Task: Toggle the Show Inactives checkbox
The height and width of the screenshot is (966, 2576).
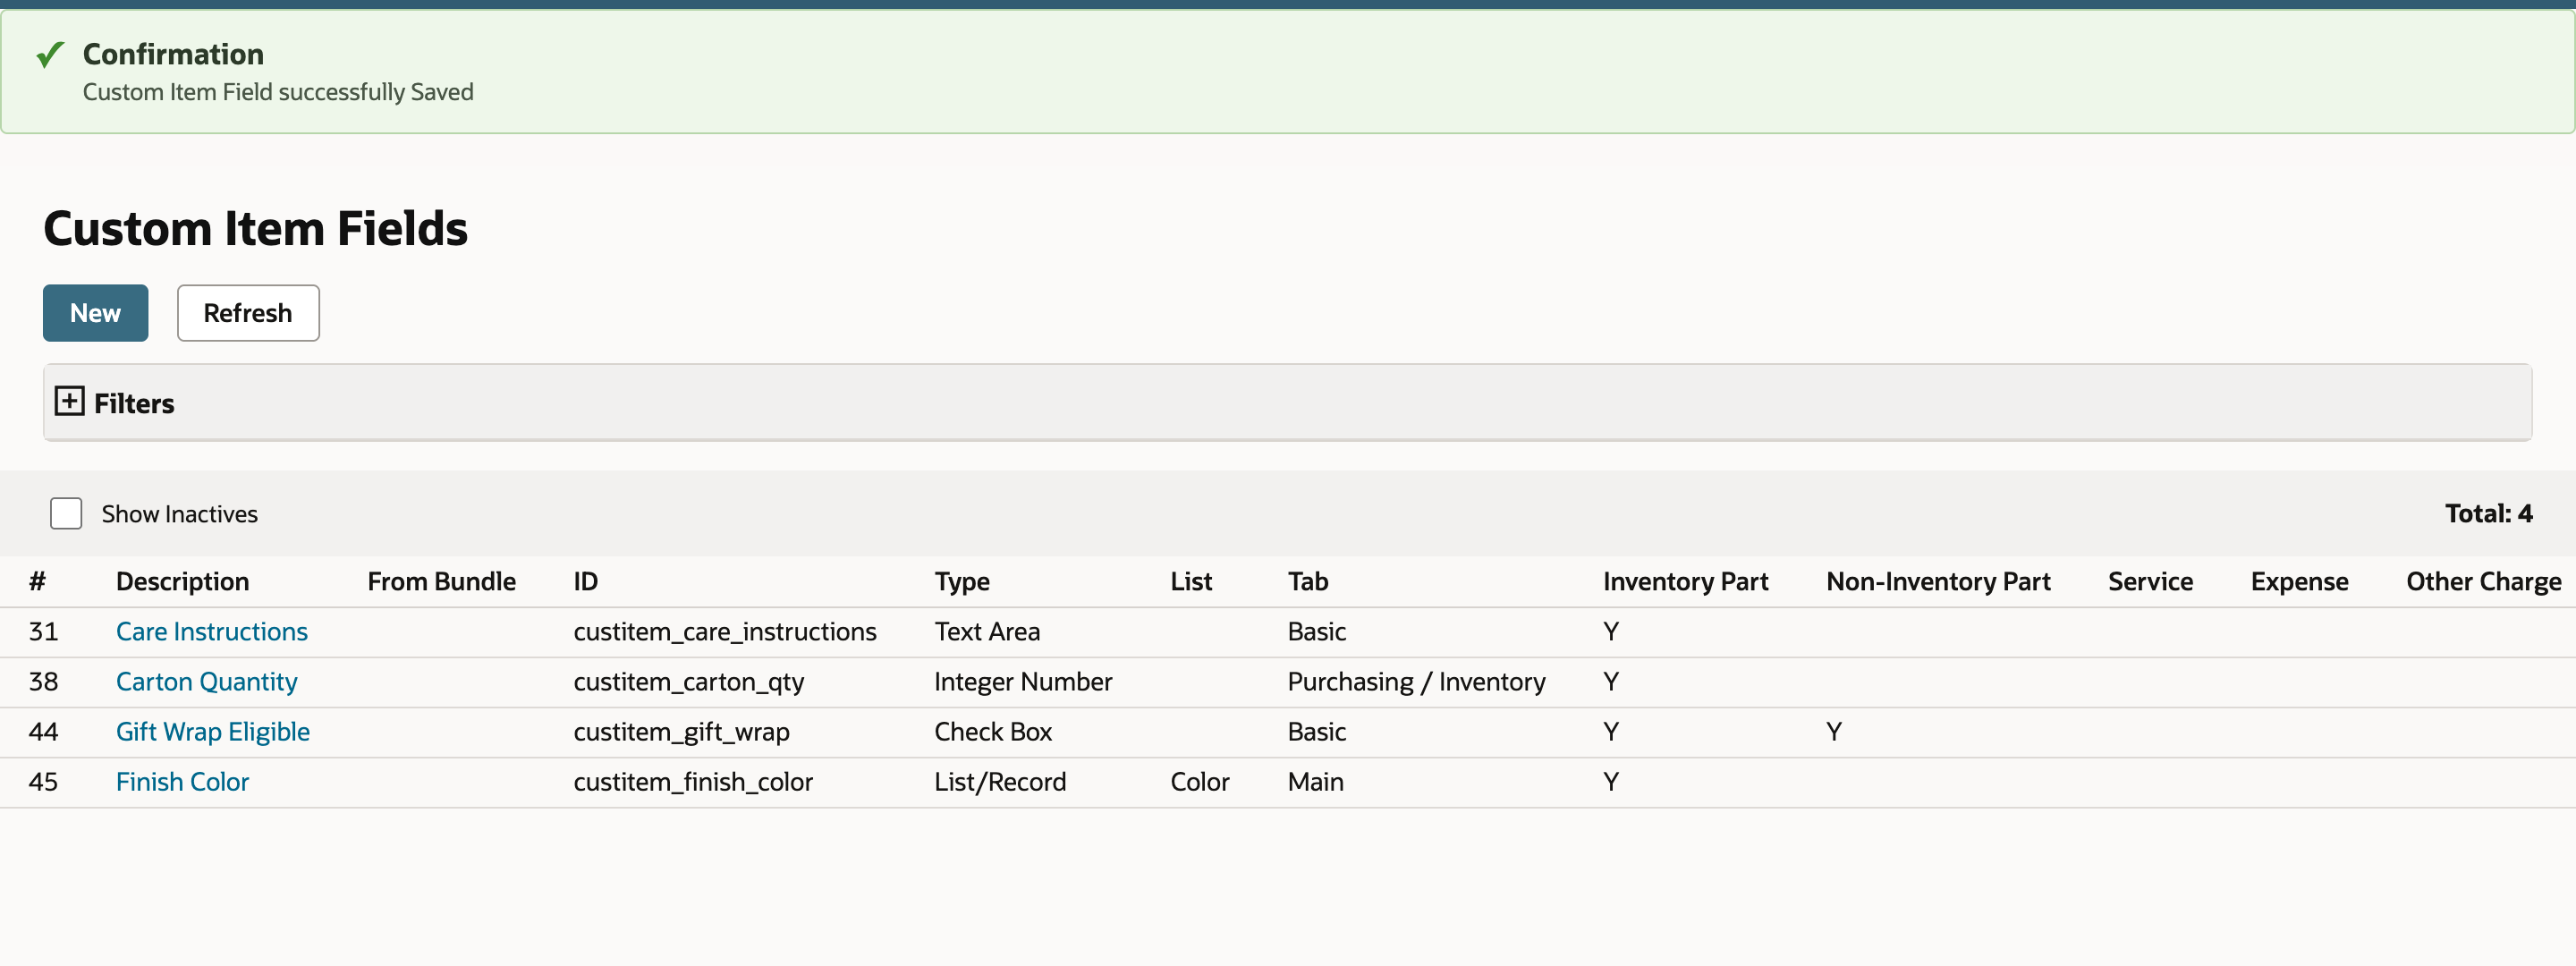Action: (x=66, y=514)
